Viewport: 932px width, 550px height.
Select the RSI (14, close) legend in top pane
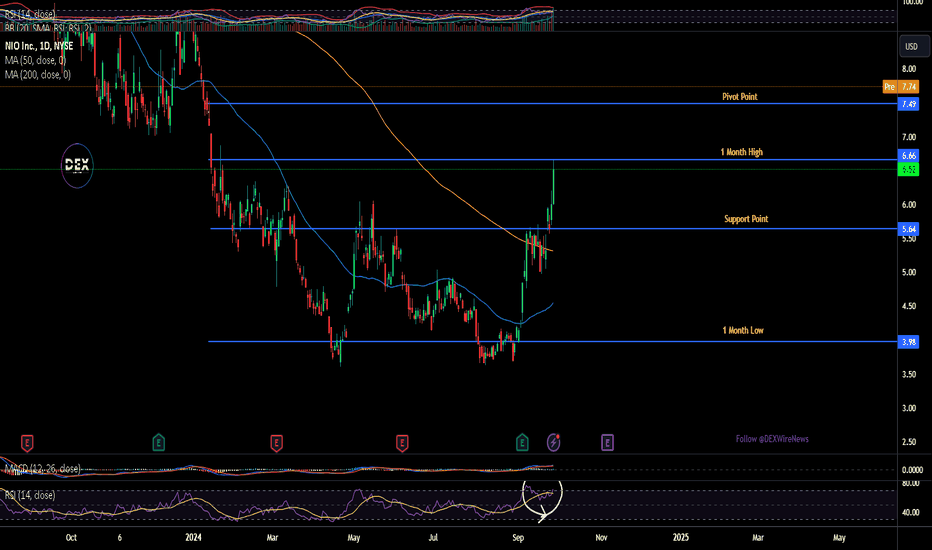click(30, 14)
